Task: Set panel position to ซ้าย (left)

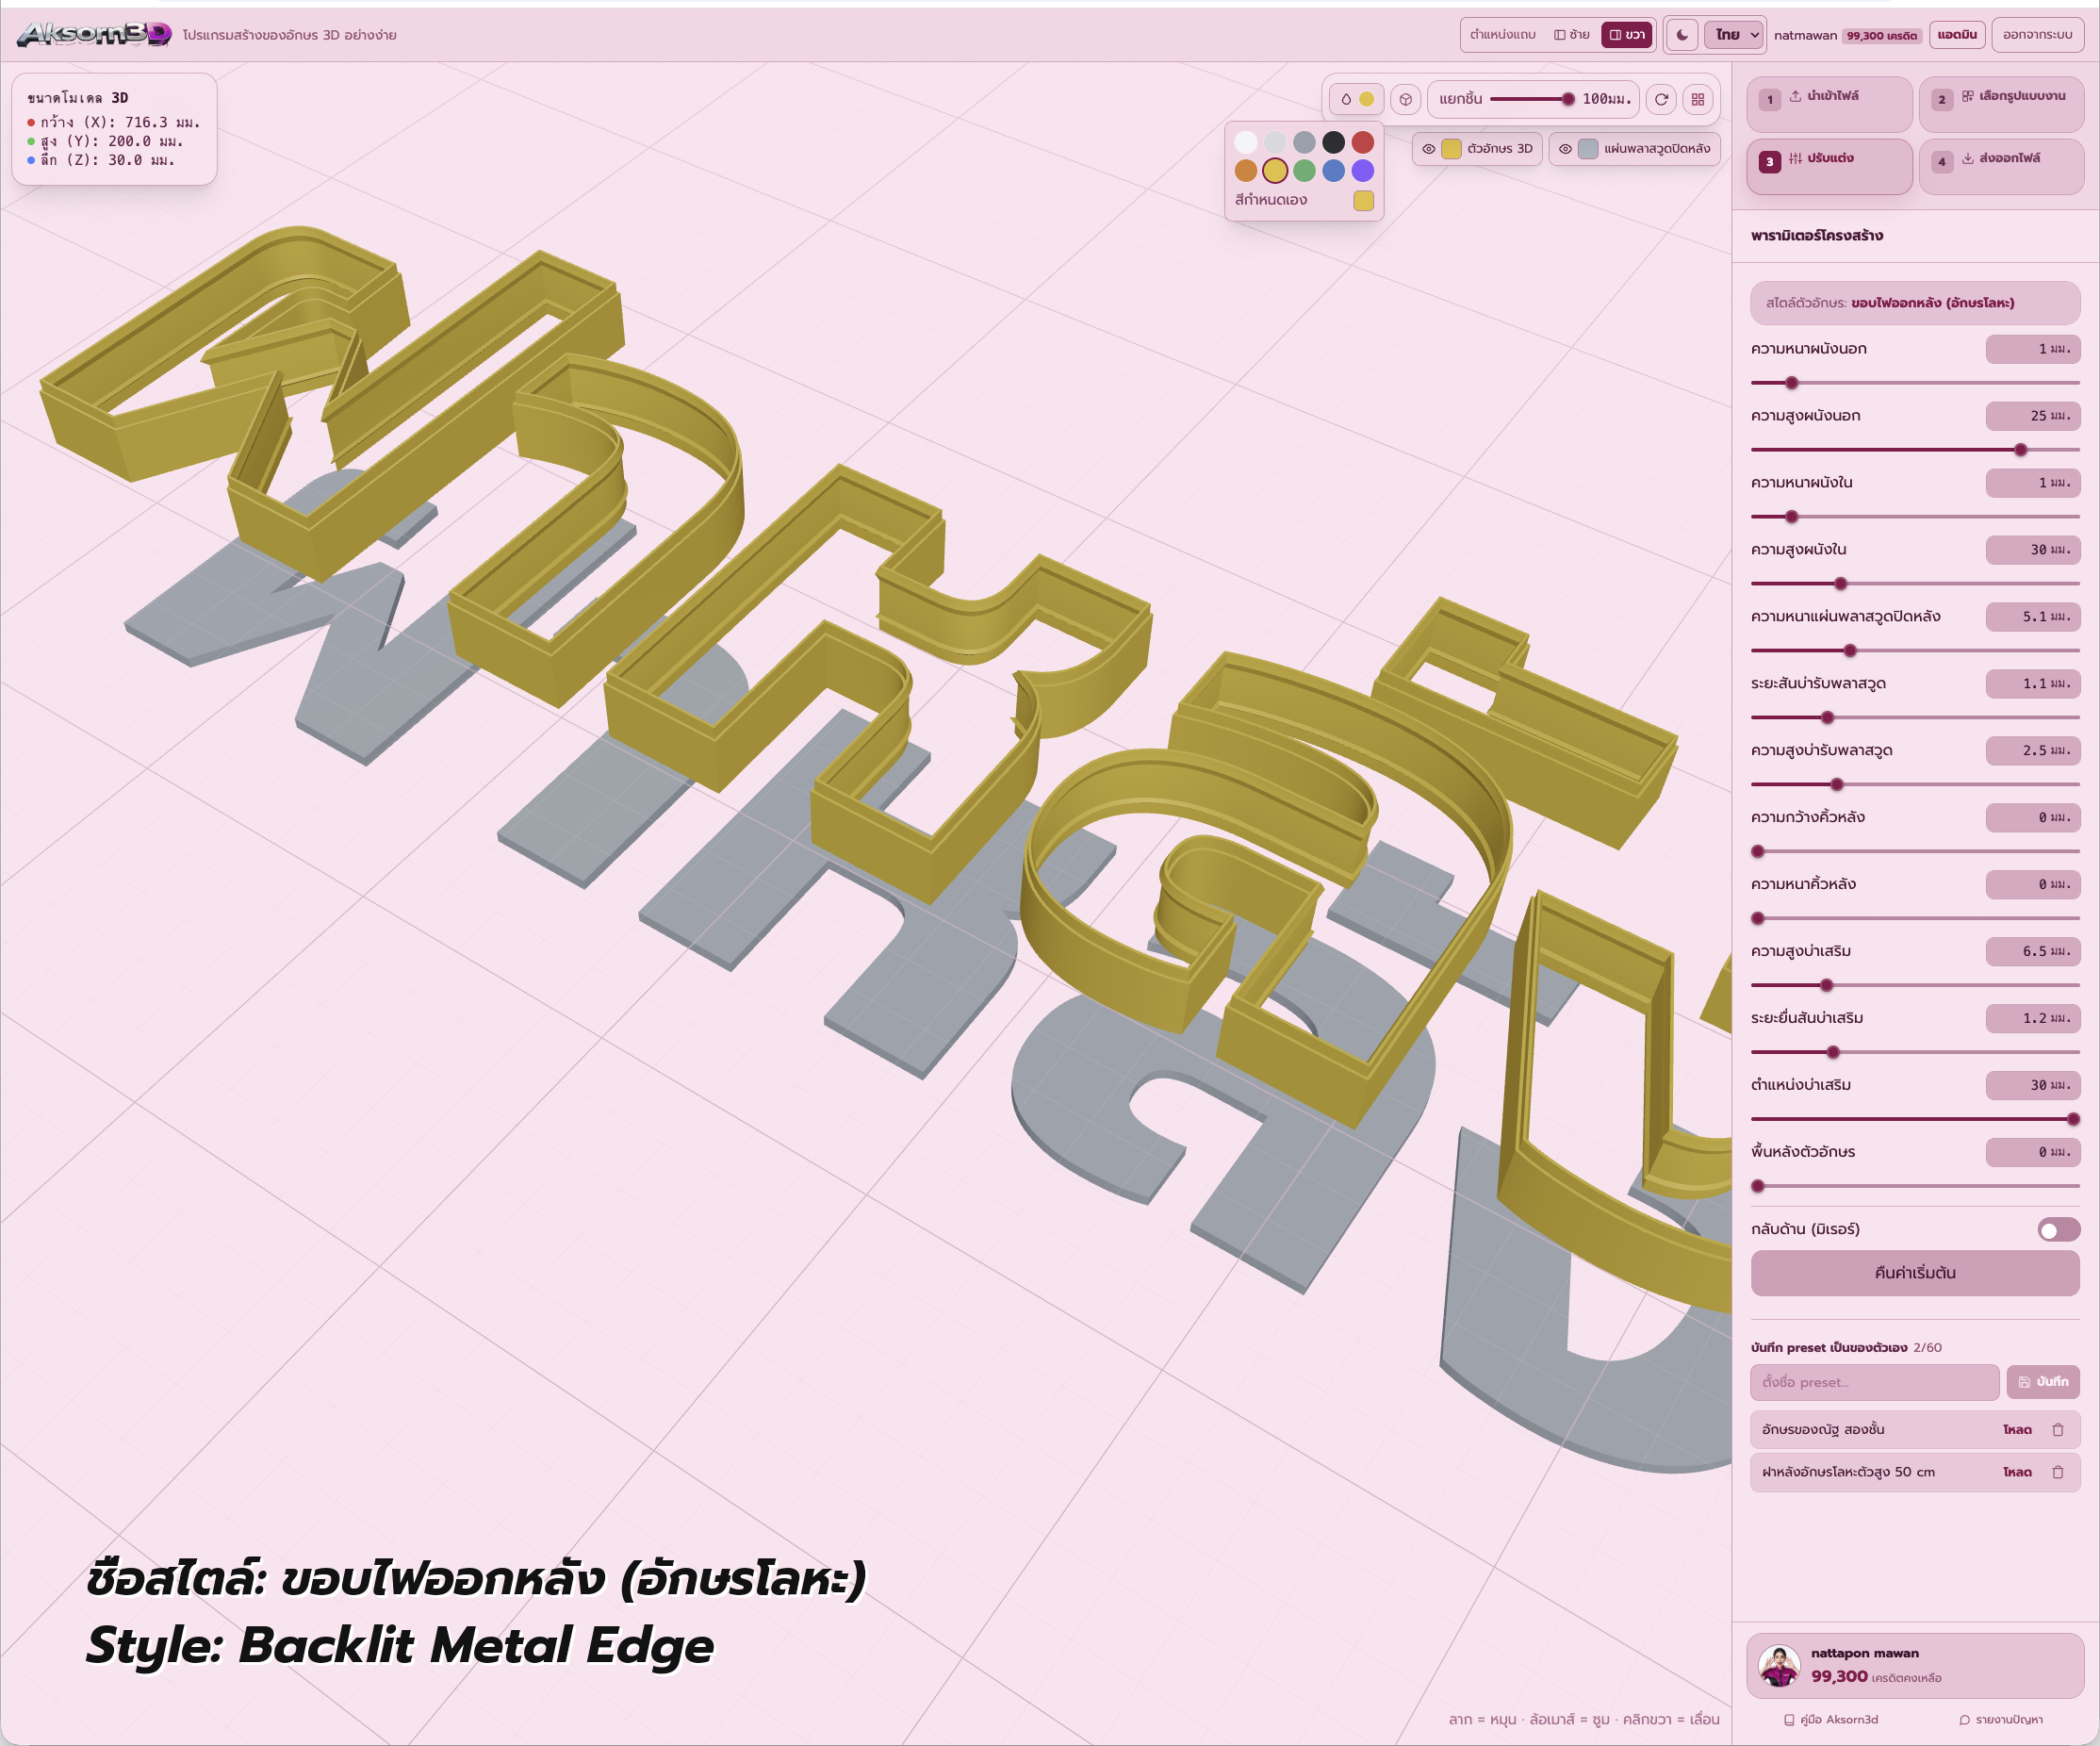Action: (x=1572, y=35)
